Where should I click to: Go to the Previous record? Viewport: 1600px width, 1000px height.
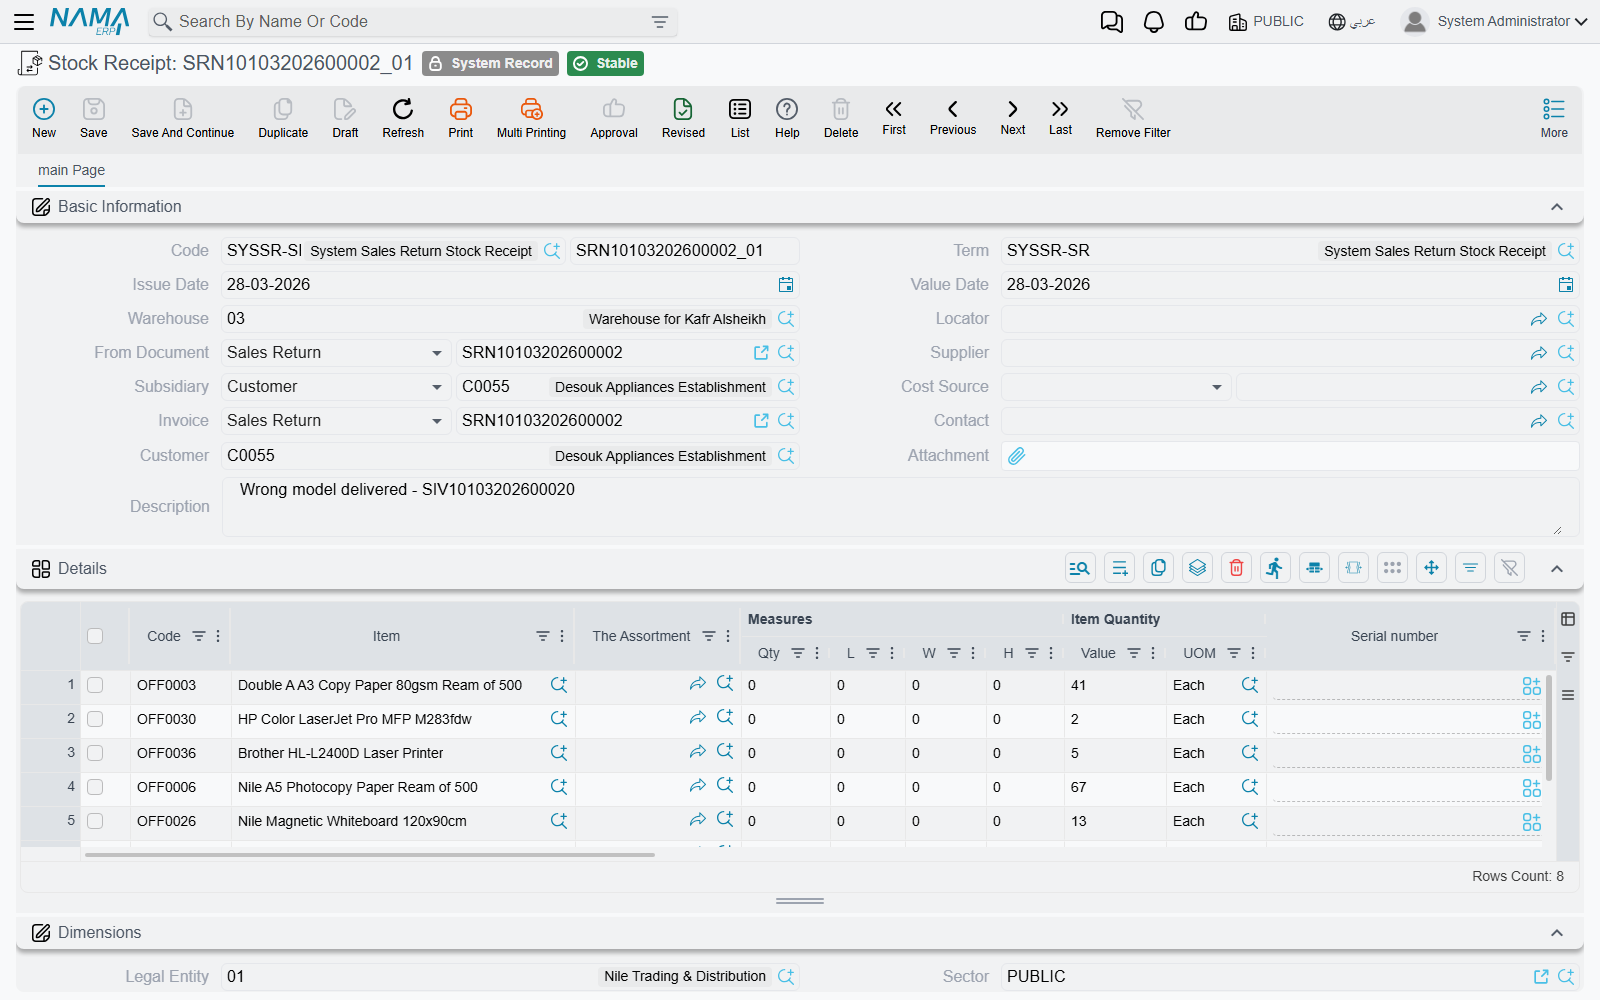953,116
